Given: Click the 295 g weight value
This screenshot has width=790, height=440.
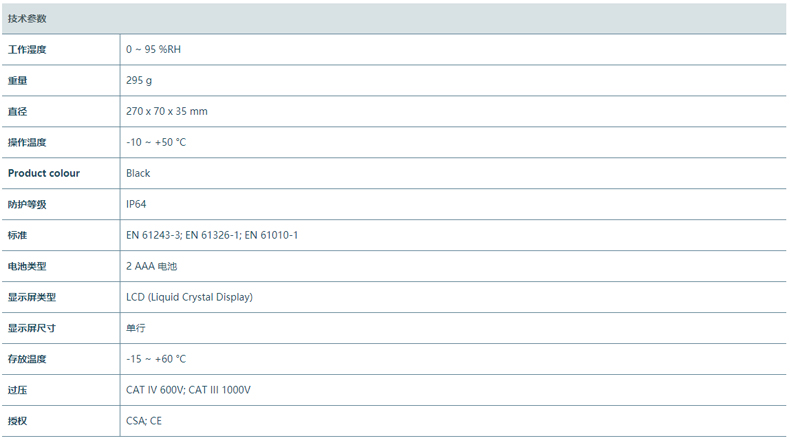Looking at the screenshot, I should click(139, 80).
